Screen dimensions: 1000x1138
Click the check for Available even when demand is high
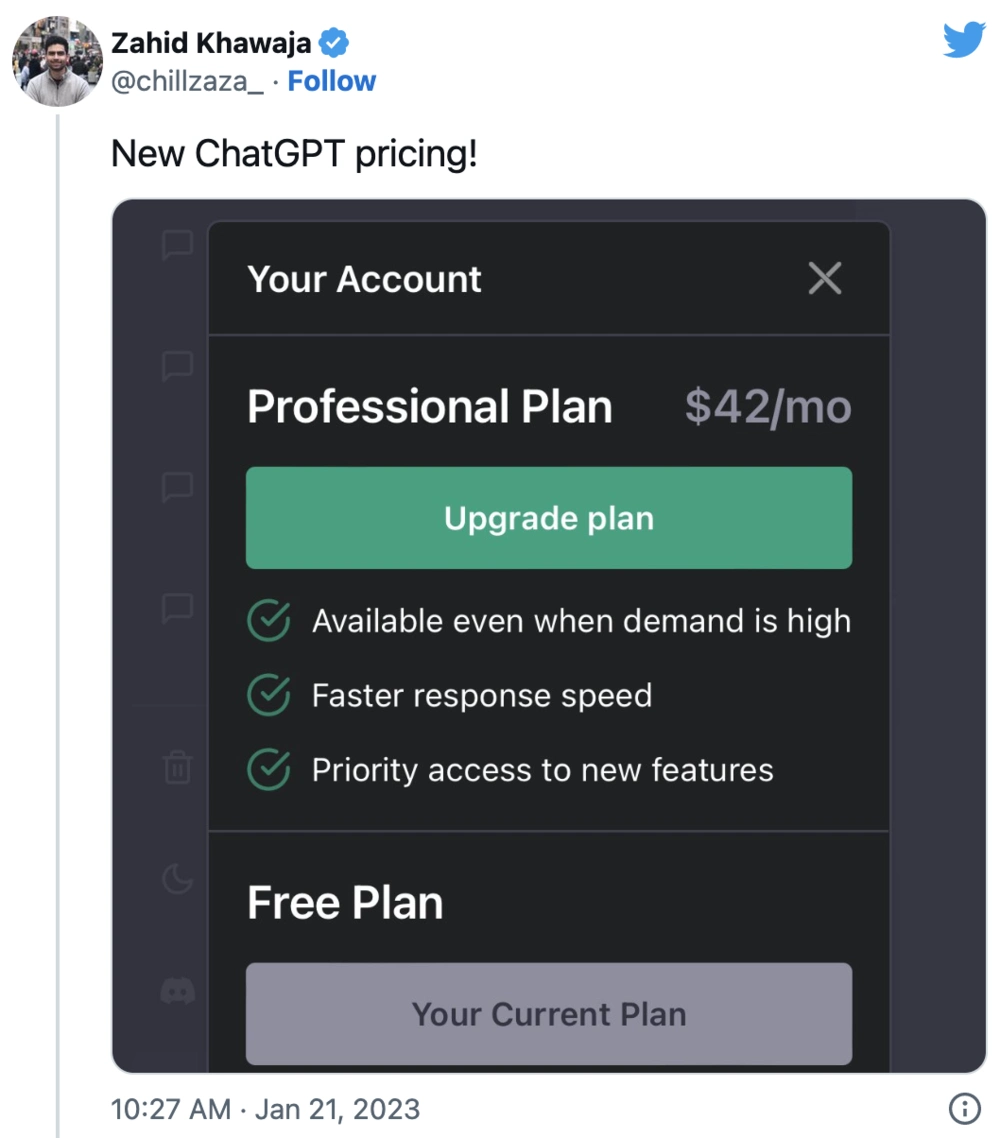pyautogui.click(x=267, y=620)
